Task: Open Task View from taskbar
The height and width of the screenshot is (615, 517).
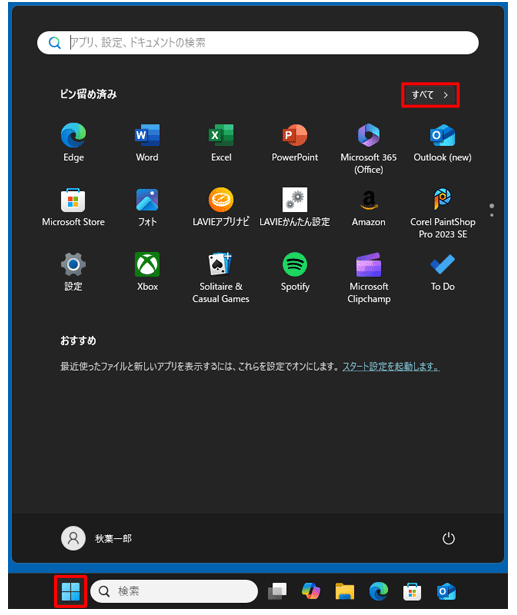Action: coord(277,591)
